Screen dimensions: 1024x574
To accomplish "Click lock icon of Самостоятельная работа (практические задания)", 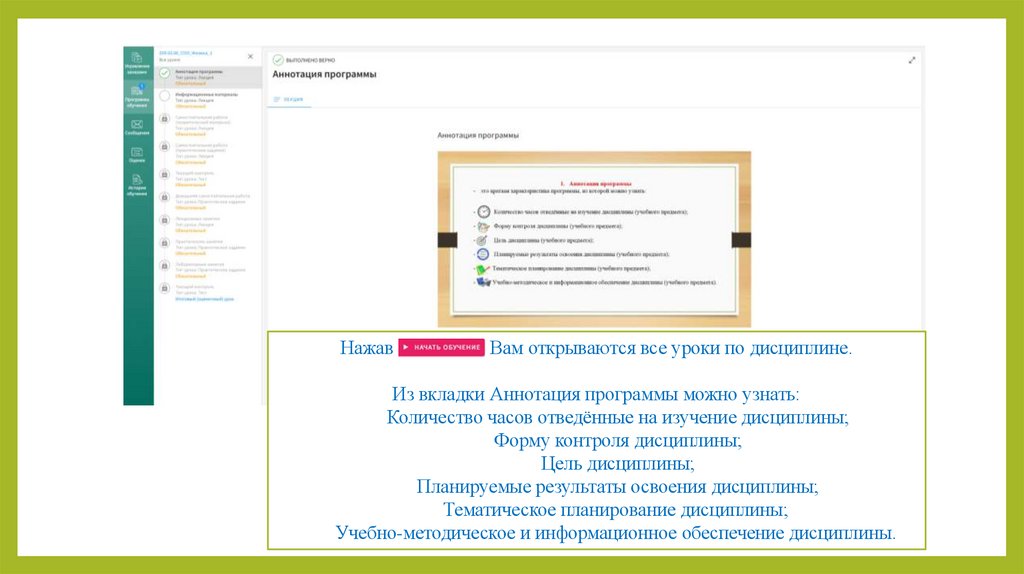I will pyautogui.click(x=165, y=147).
